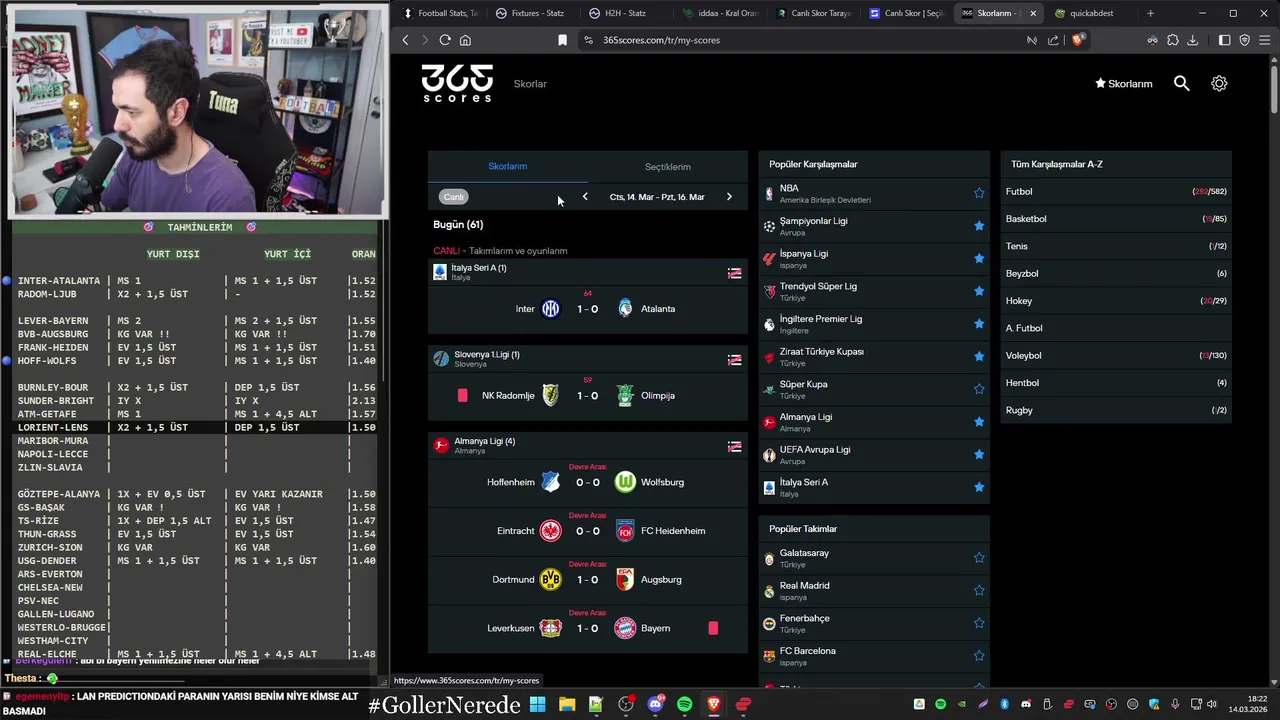Switch to Football Stats browser tab

[x=440, y=13]
